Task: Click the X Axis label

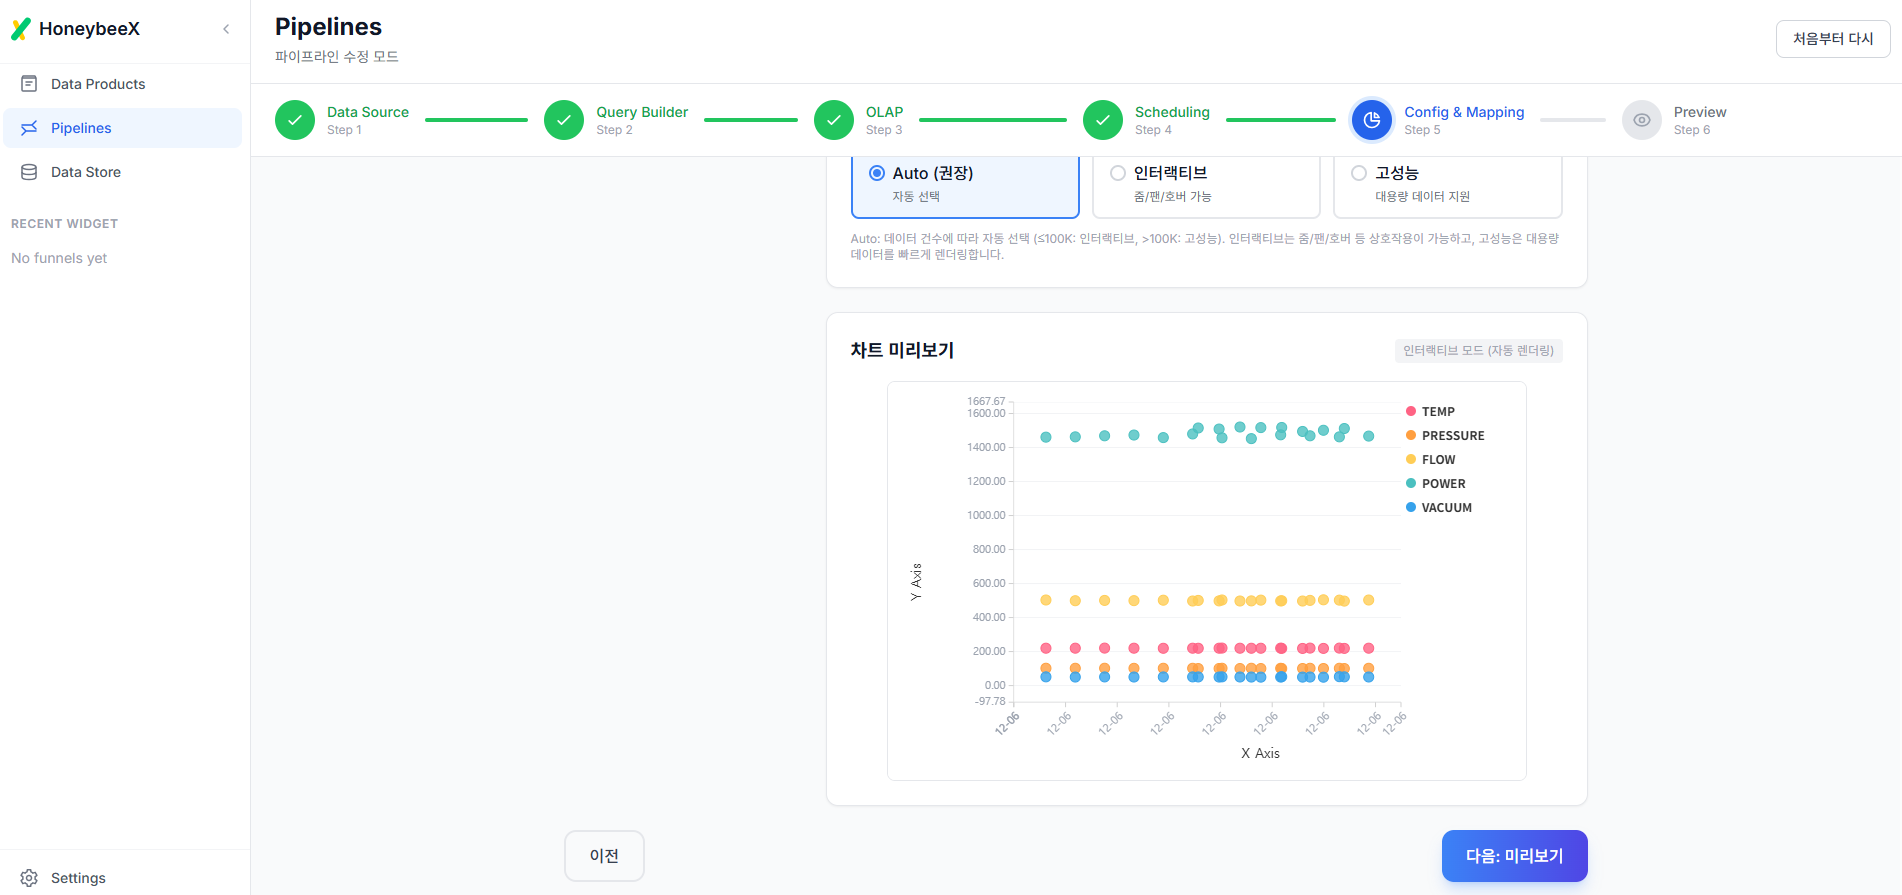Action: click(x=1260, y=753)
